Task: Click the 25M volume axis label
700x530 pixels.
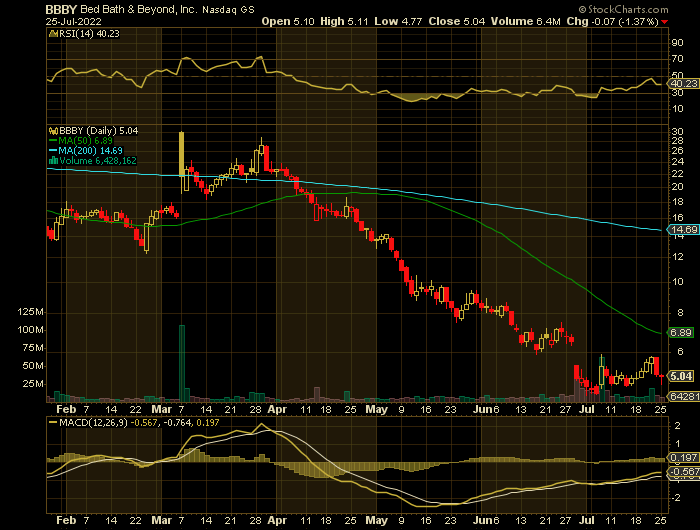Action: tap(33, 384)
